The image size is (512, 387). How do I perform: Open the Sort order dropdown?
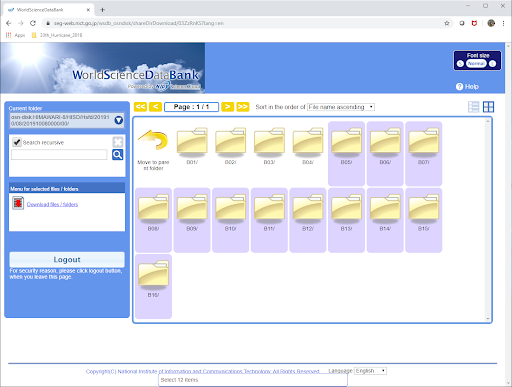[341, 107]
